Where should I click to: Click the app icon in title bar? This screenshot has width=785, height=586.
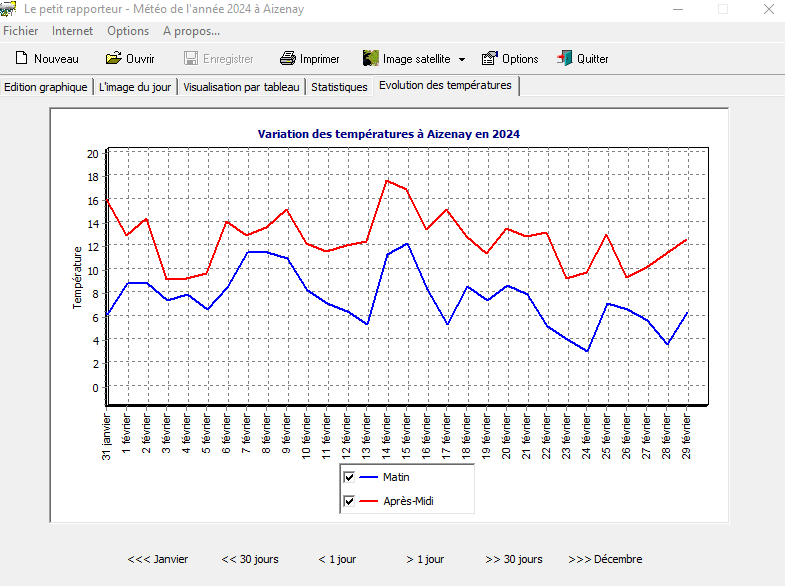click(9, 9)
